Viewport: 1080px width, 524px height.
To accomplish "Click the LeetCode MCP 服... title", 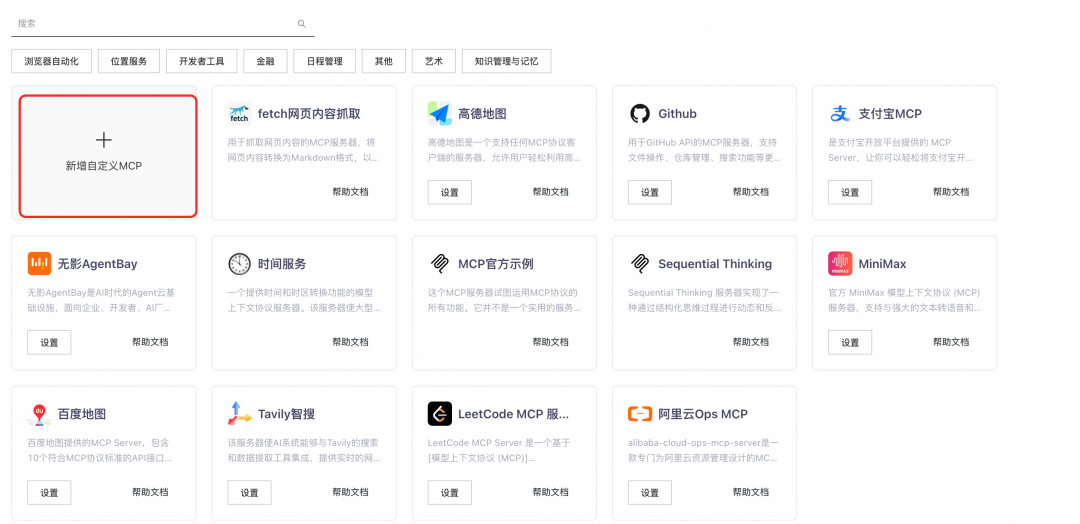I will coord(513,414).
